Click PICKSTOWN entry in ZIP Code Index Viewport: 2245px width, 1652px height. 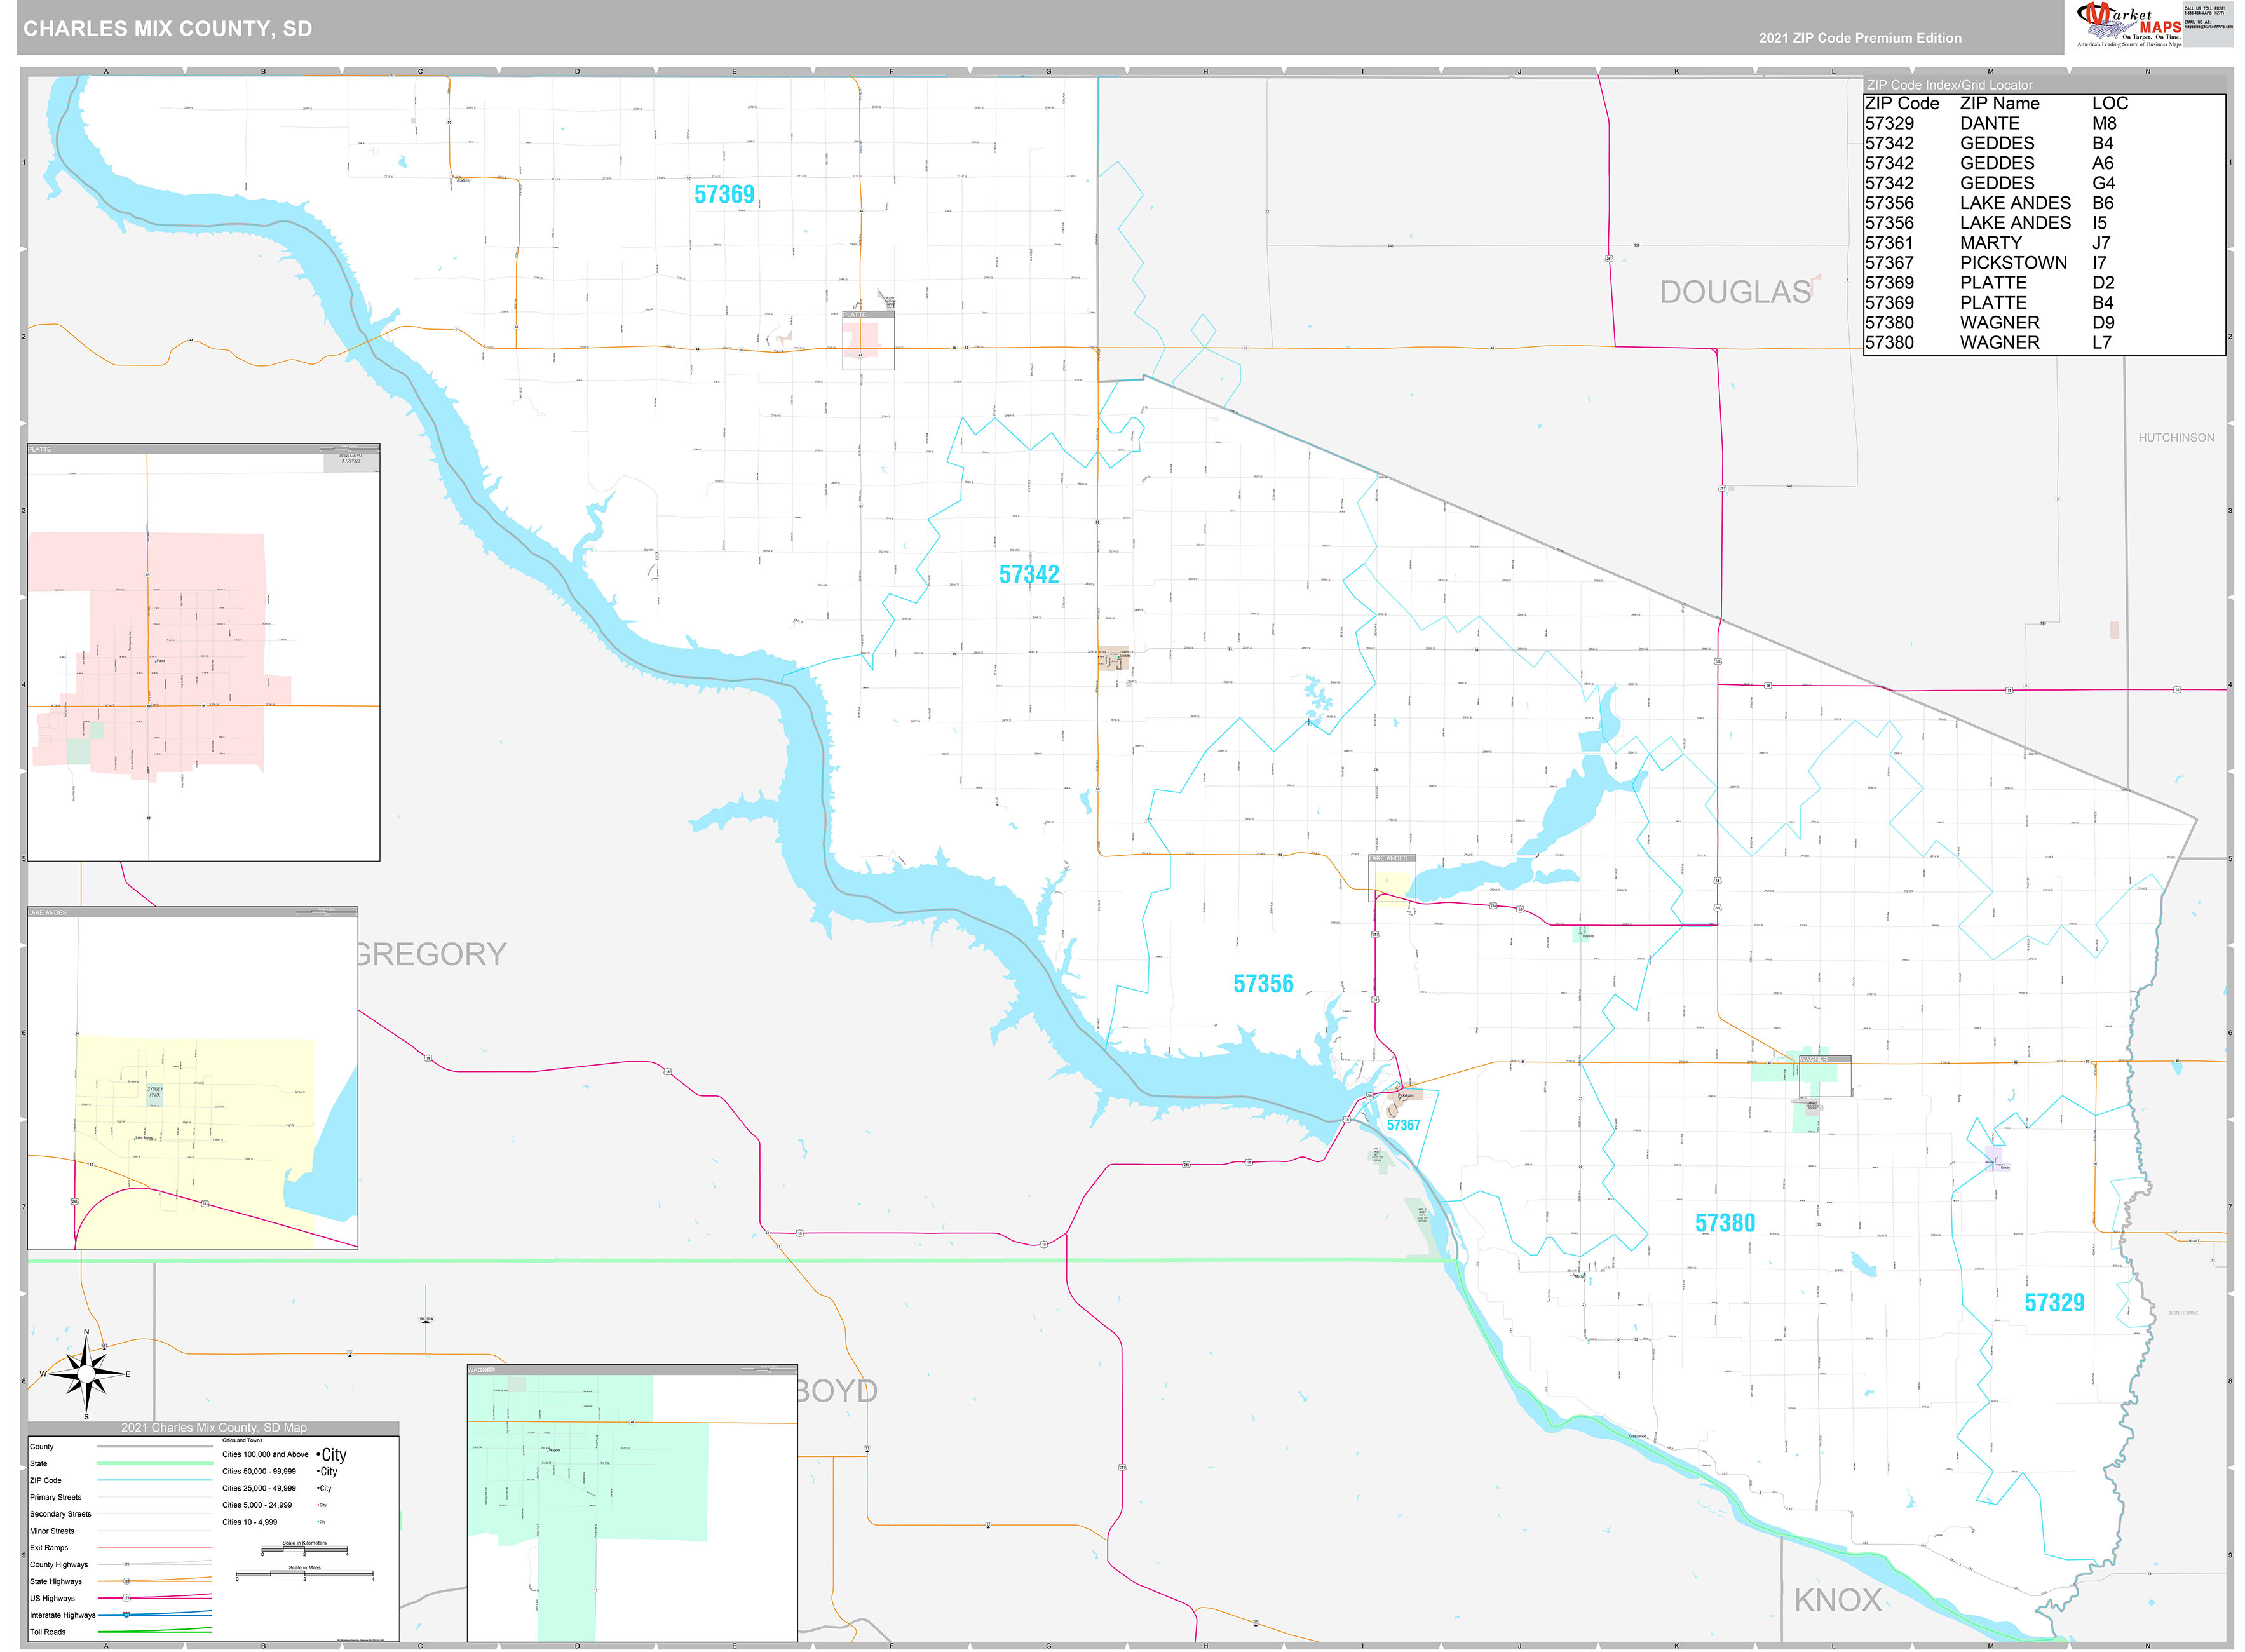2015,263
